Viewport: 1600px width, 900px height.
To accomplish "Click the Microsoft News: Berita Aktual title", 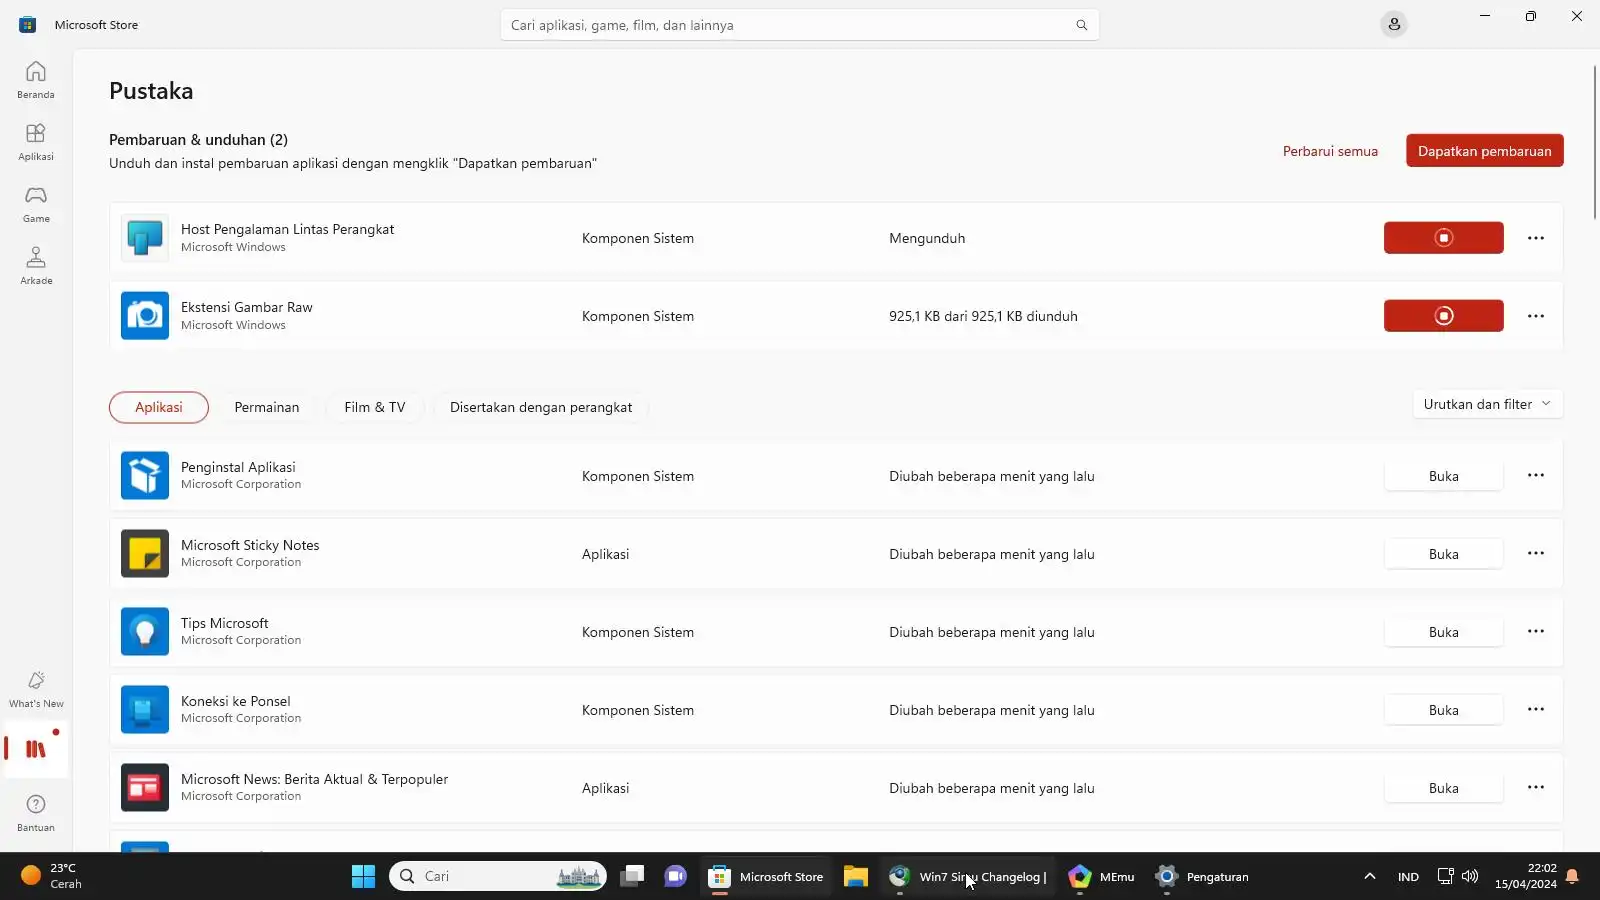I will tap(314, 780).
